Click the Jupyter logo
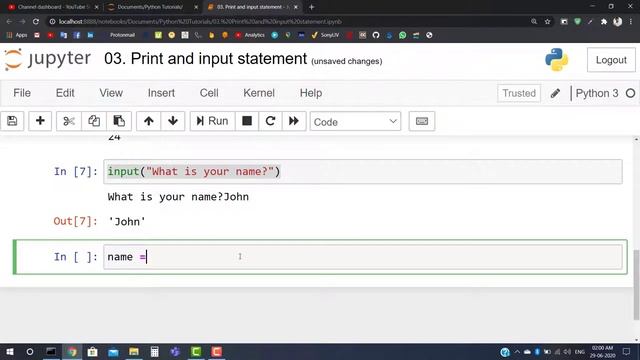 click(x=47, y=59)
